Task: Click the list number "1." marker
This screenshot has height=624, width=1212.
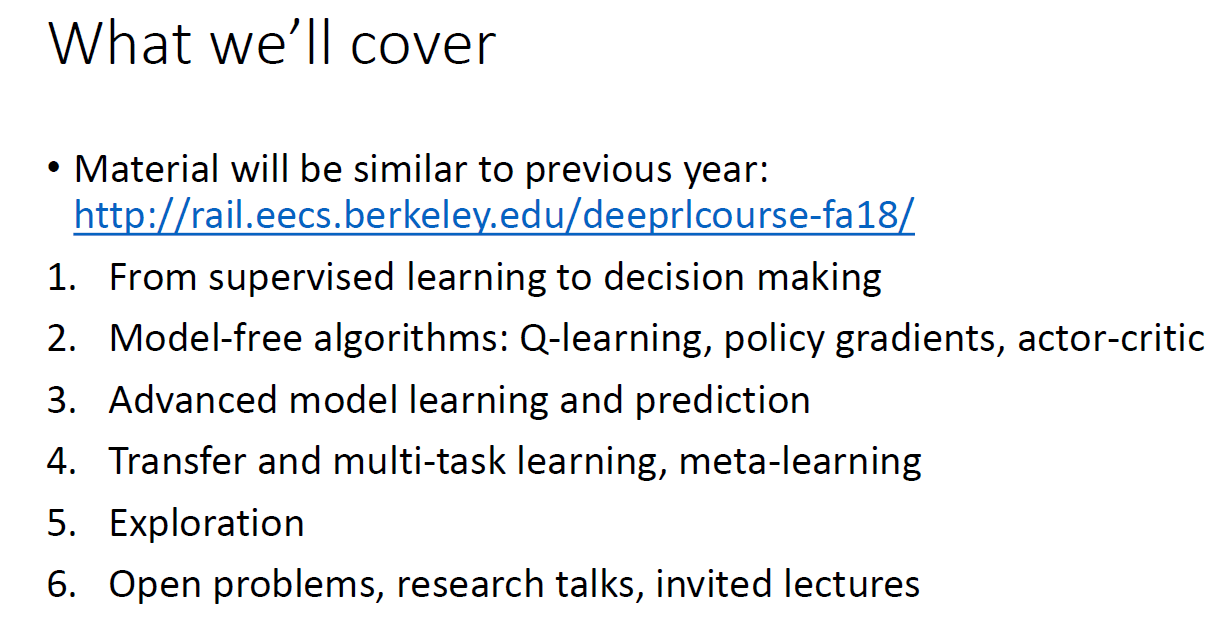Action: click(x=62, y=277)
